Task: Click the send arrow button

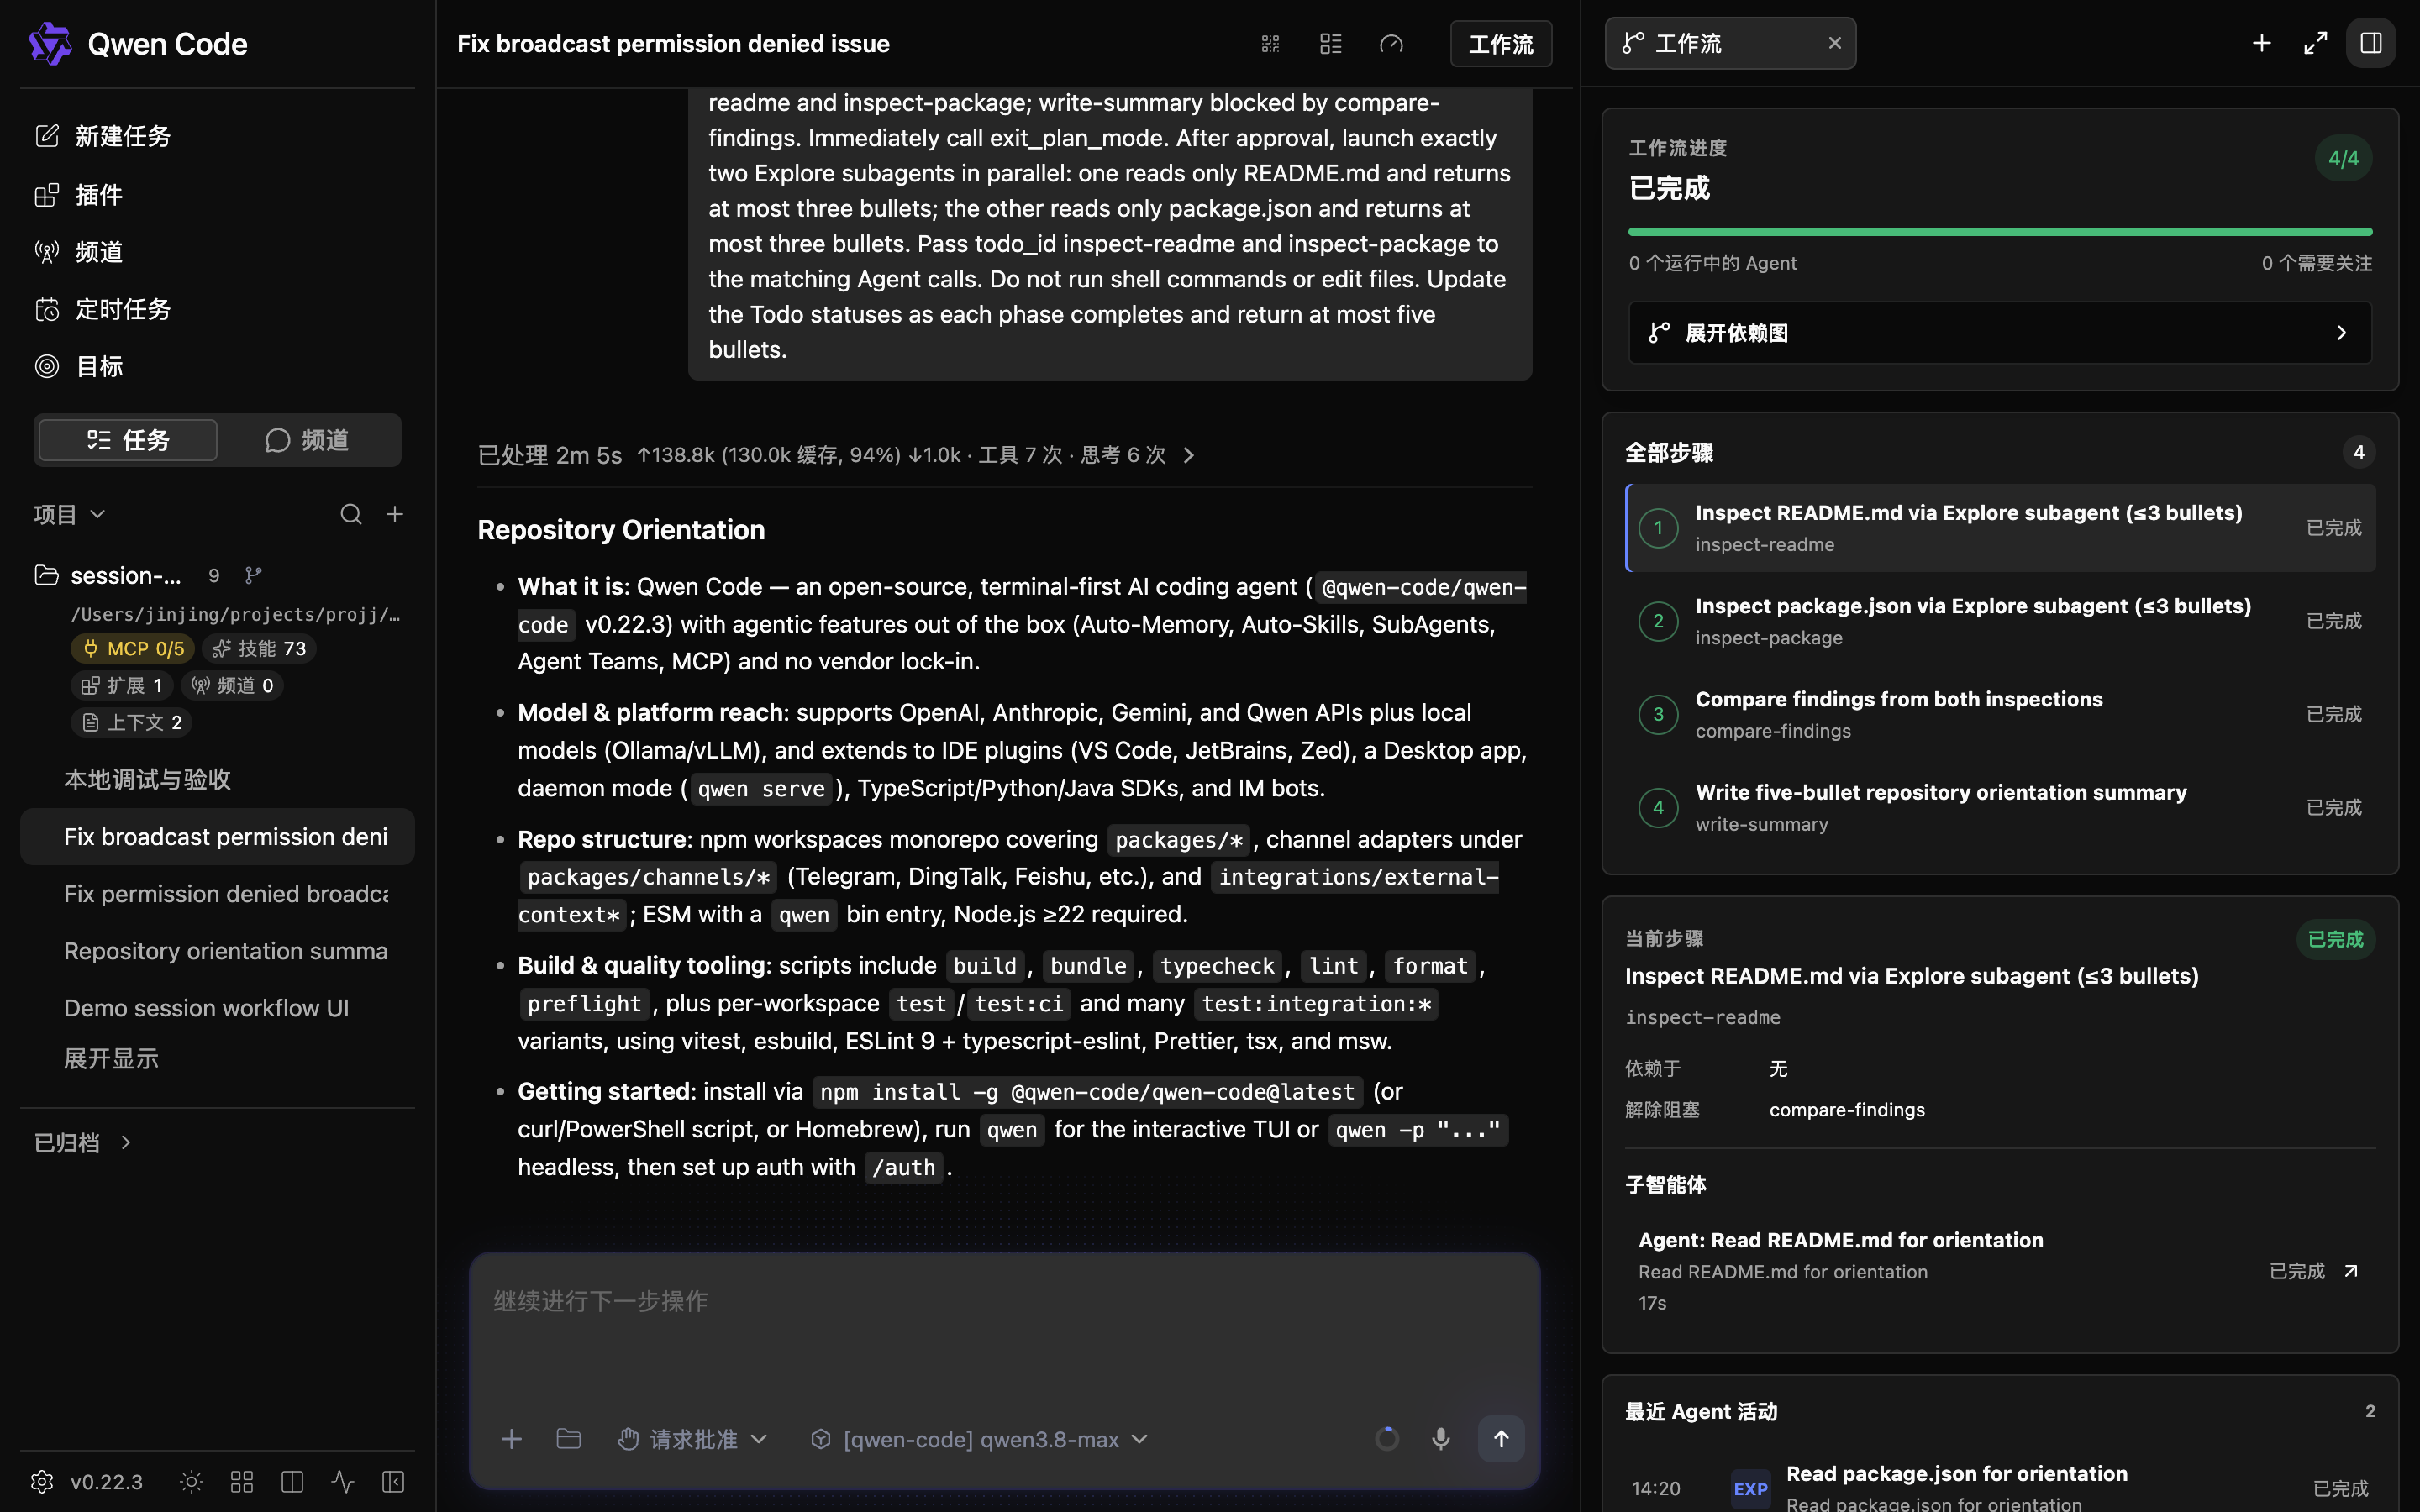Action: 1501,1439
